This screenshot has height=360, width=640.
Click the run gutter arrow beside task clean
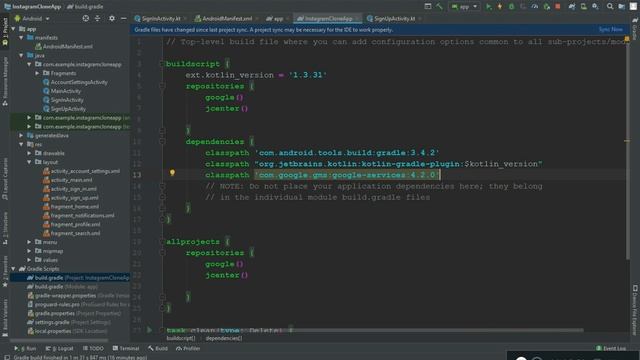click(149, 329)
